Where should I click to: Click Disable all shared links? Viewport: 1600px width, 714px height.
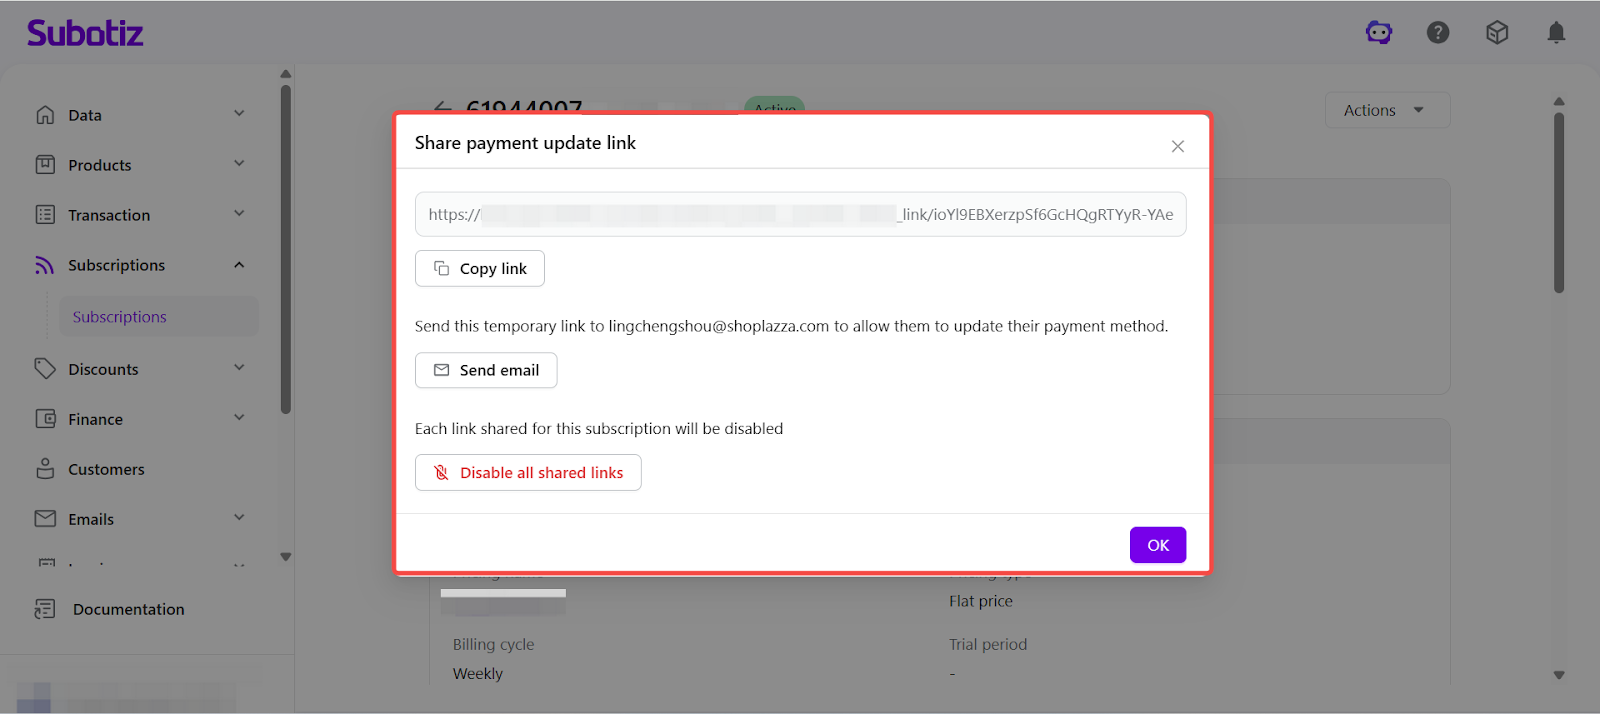click(x=528, y=473)
